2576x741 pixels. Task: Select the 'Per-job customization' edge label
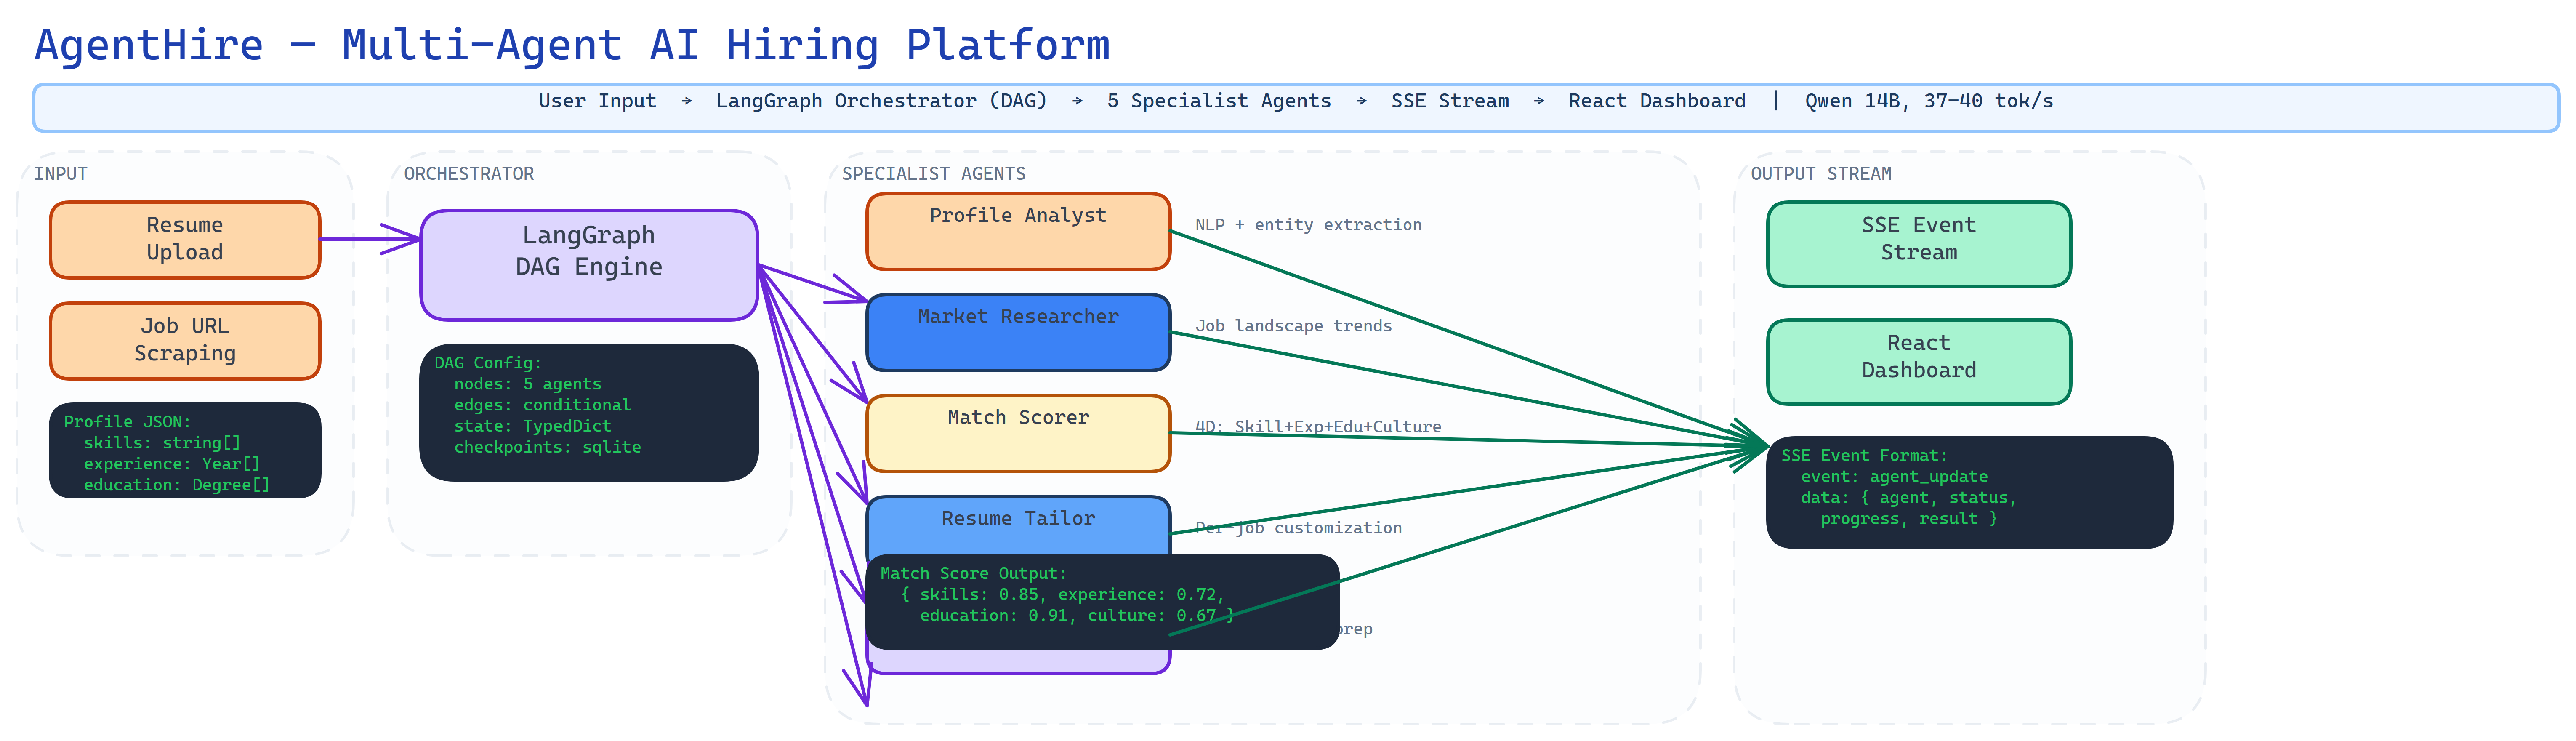pos(1298,528)
